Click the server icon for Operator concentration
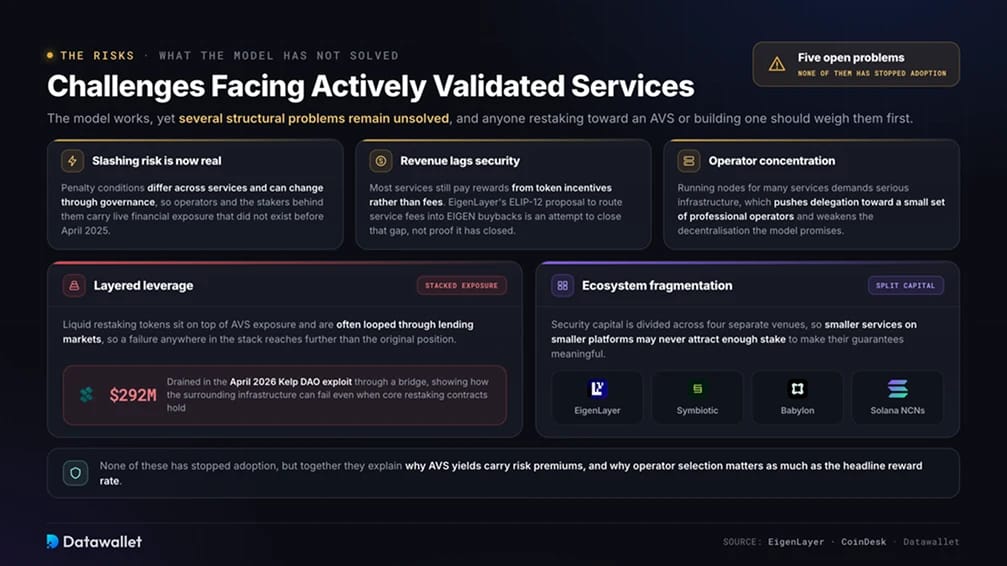This screenshot has height=566, width=1007. [688, 161]
